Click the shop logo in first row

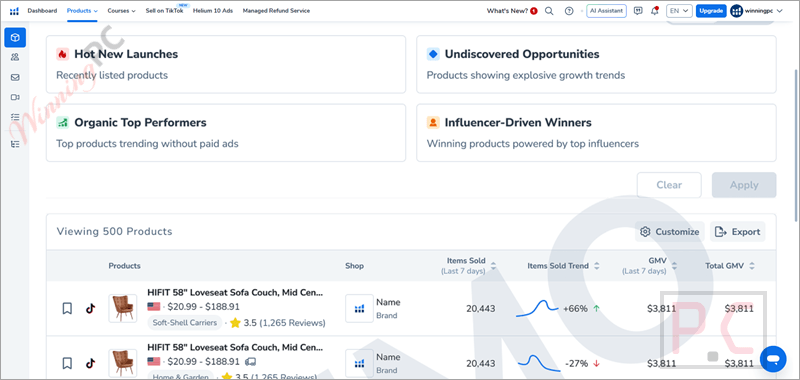tap(359, 309)
